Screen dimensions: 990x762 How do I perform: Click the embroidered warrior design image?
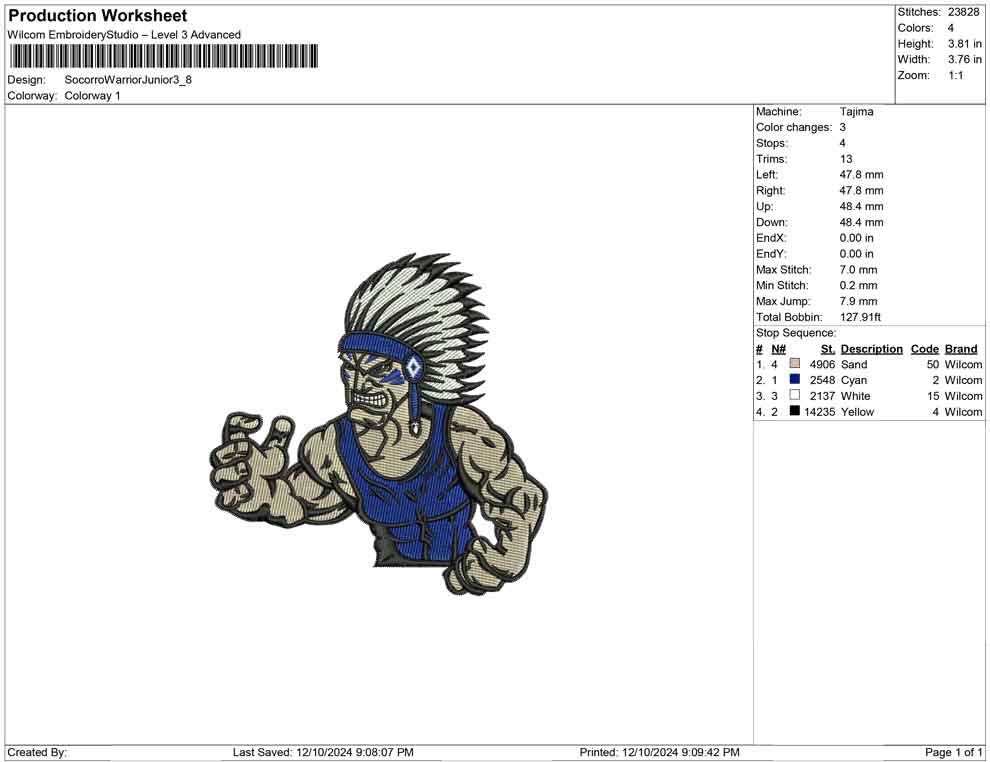click(x=380, y=425)
